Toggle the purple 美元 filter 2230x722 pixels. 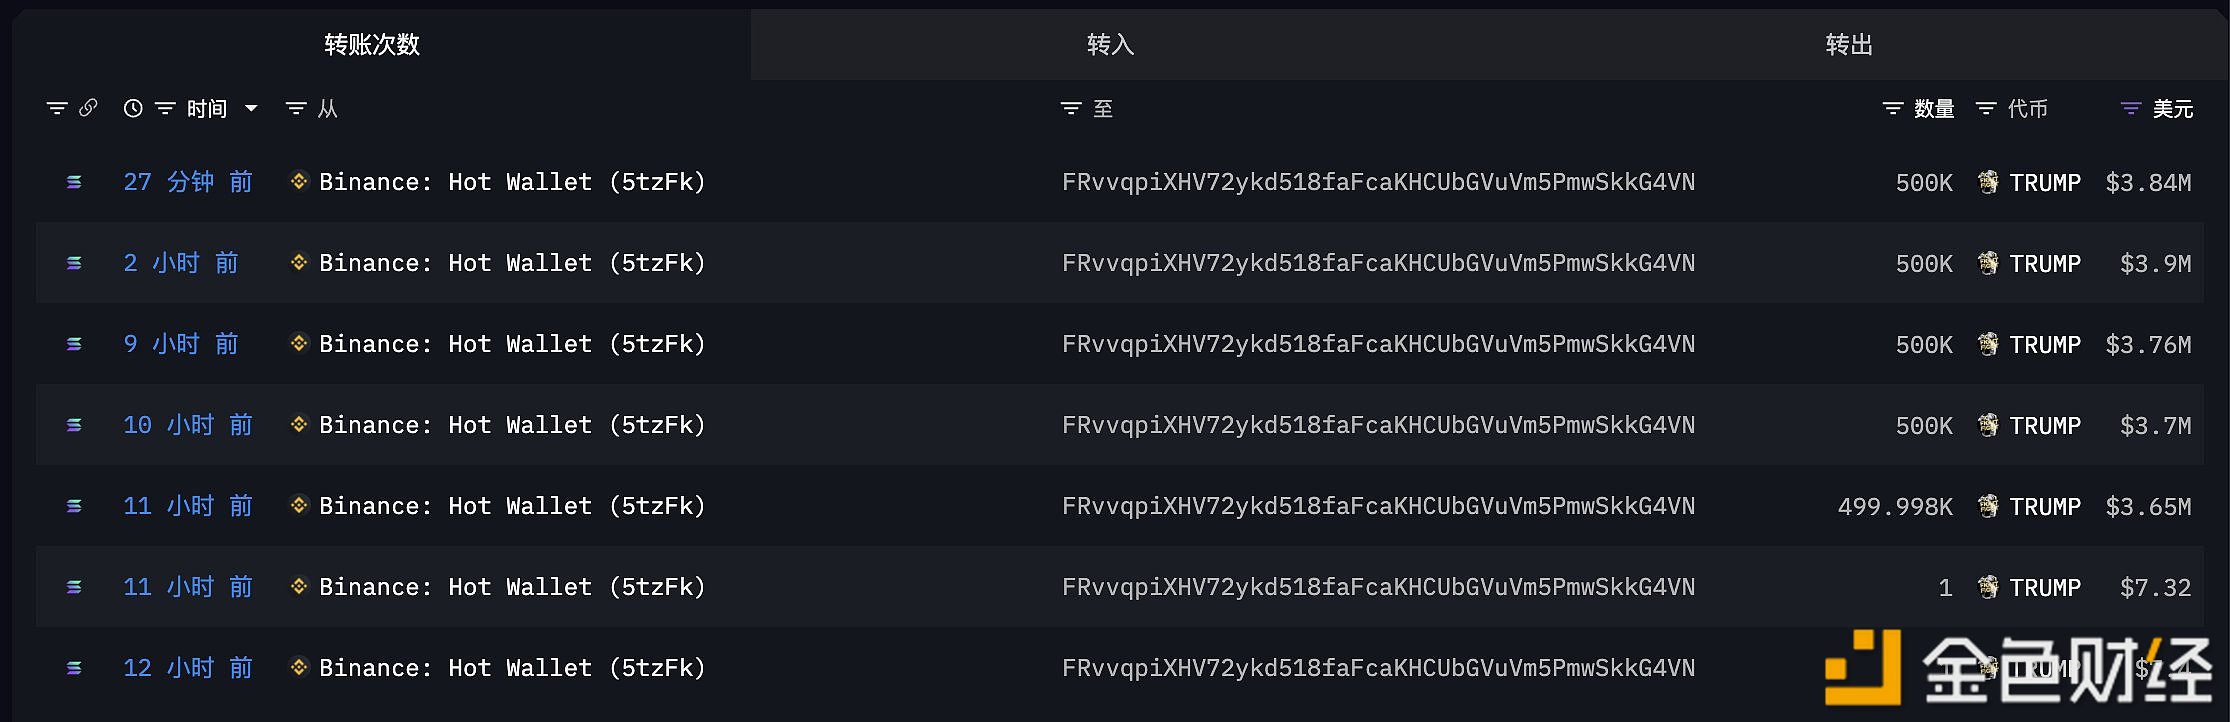point(2131,108)
